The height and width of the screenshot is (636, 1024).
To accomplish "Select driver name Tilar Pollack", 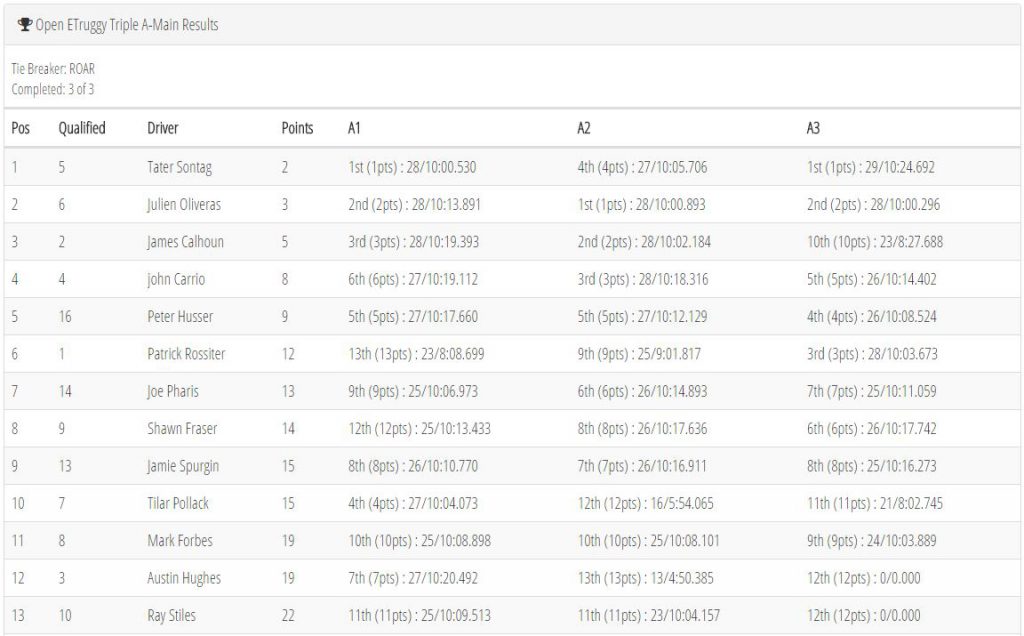I will (x=178, y=503).
